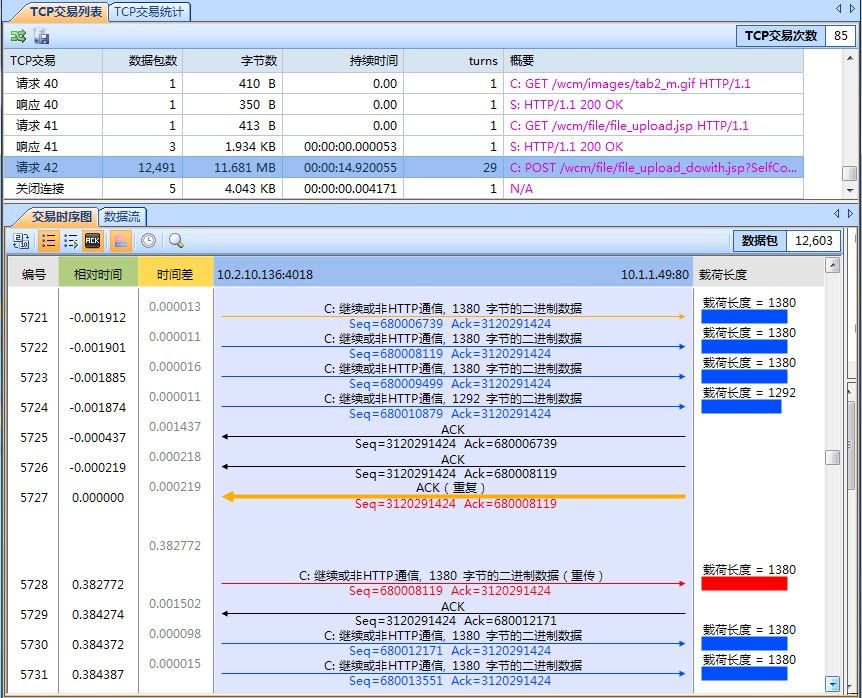Open the 数据流 tab
The height and width of the screenshot is (698, 862).
tap(122, 215)
